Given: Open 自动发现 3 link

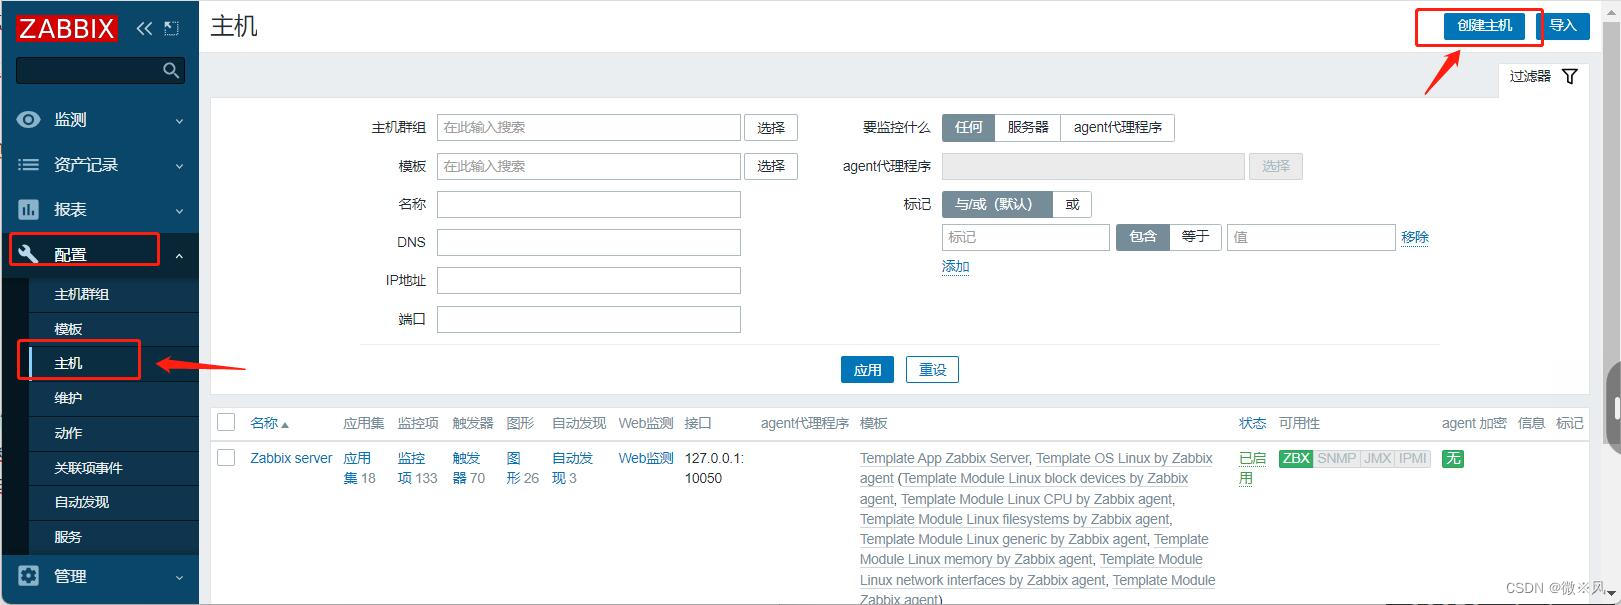Looking at the screenshot, I should 572,468.
